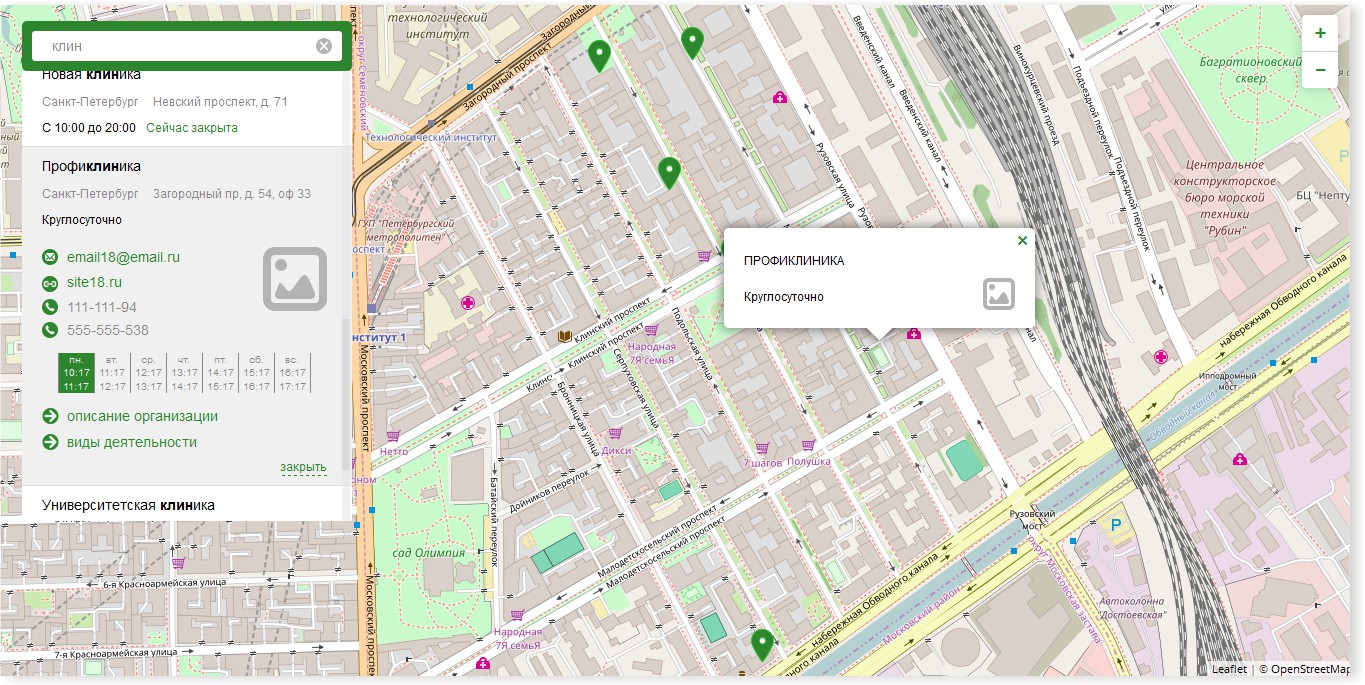
Task: Click green map marker left of Загородный проспект top
Action: pos(599,57)
